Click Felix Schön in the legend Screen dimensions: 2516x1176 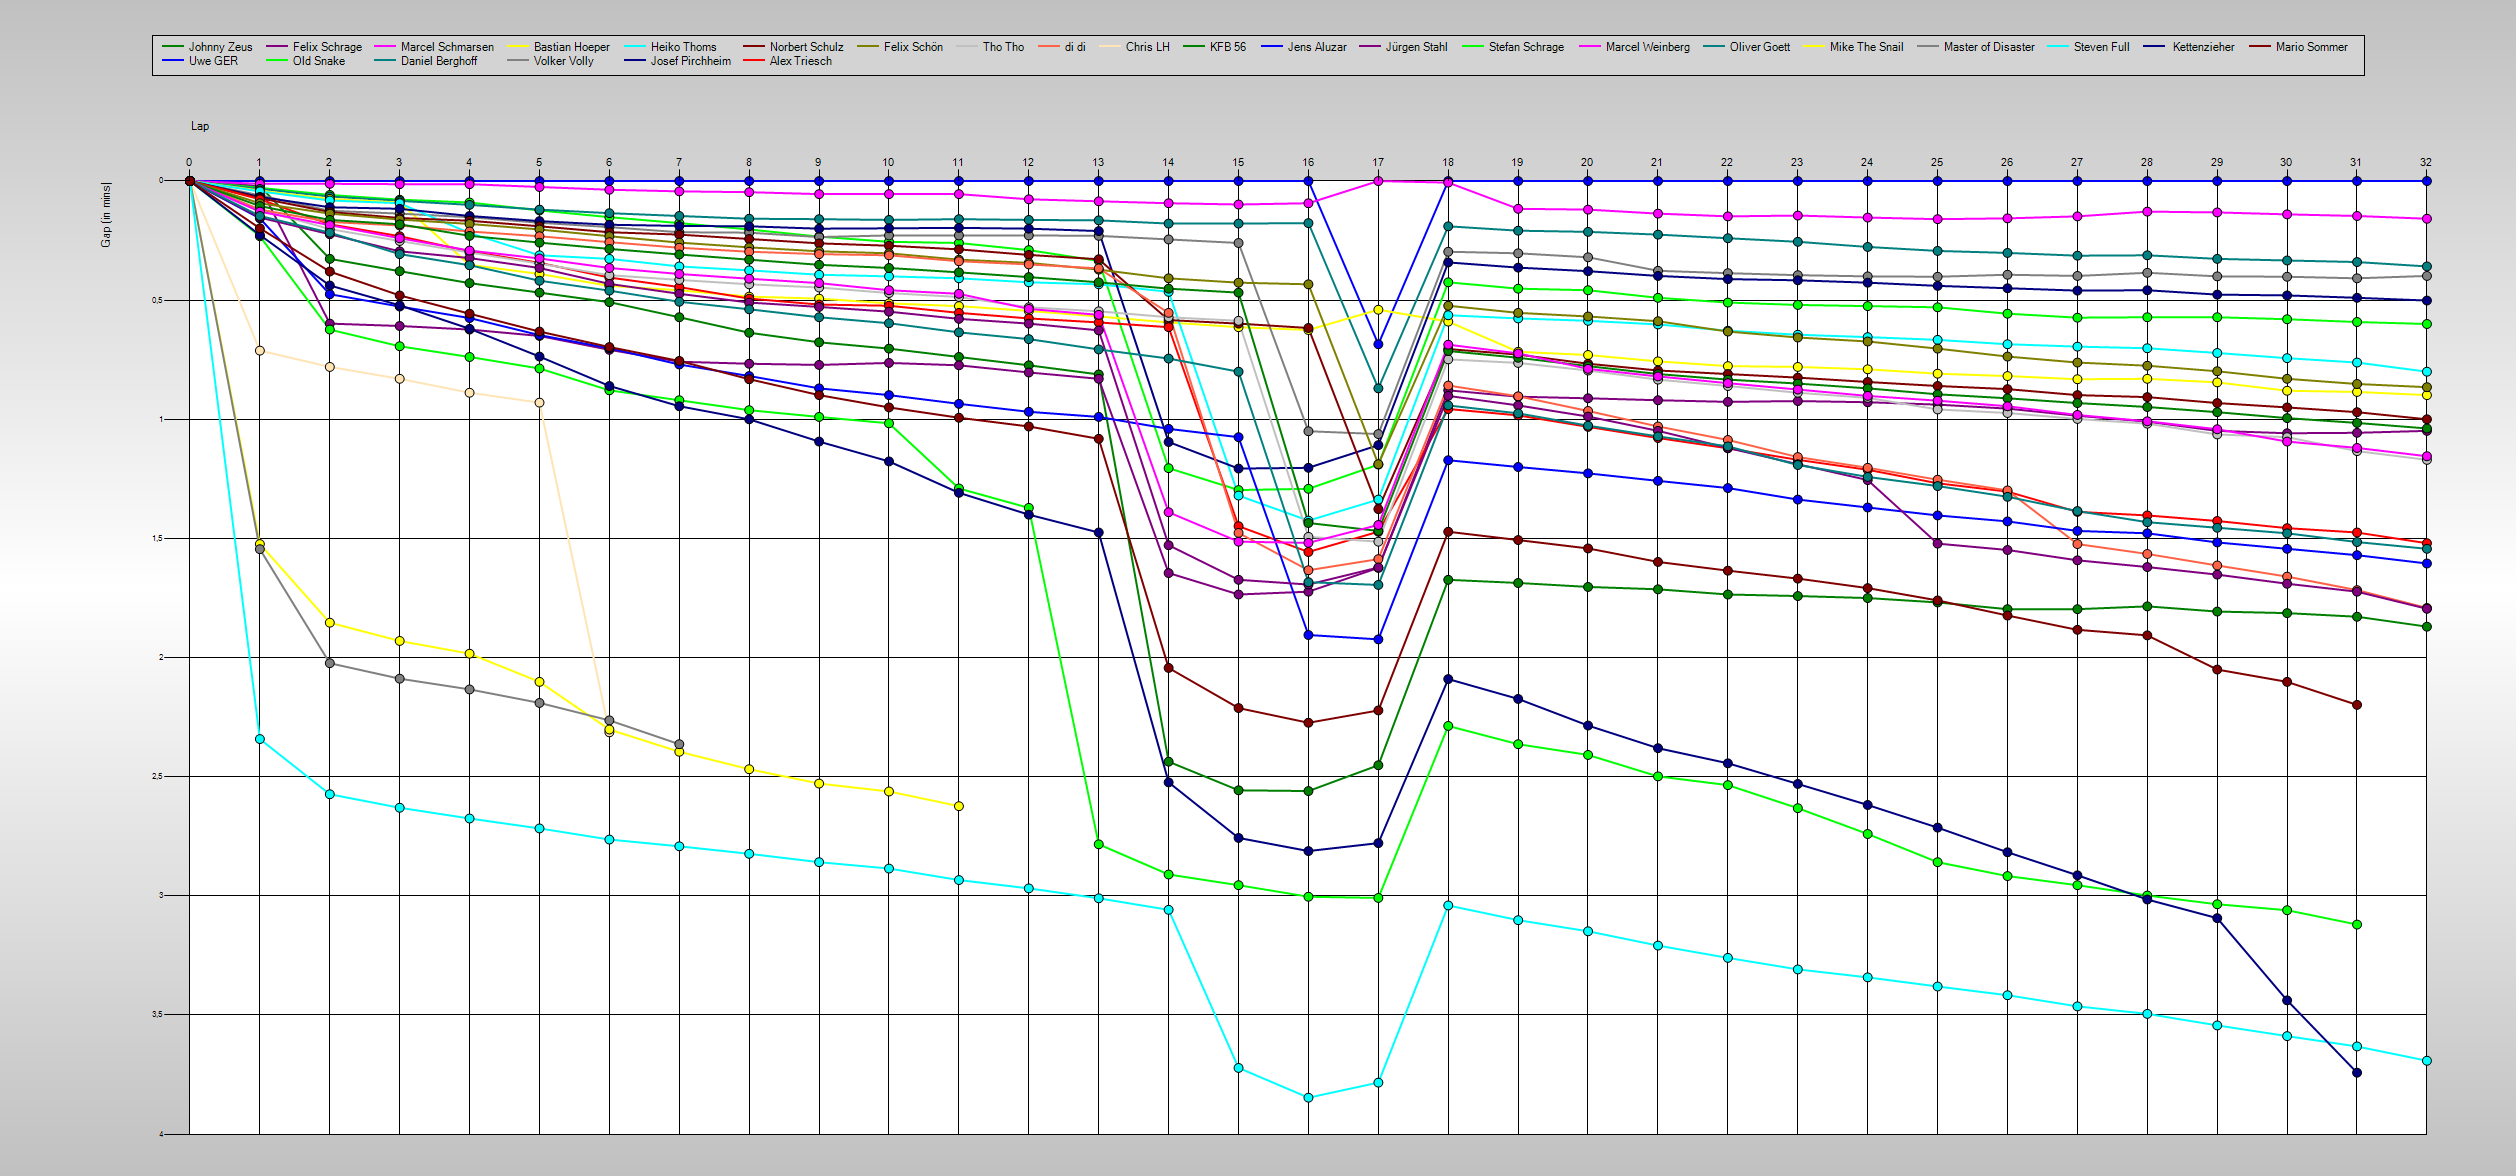(913, 47)
